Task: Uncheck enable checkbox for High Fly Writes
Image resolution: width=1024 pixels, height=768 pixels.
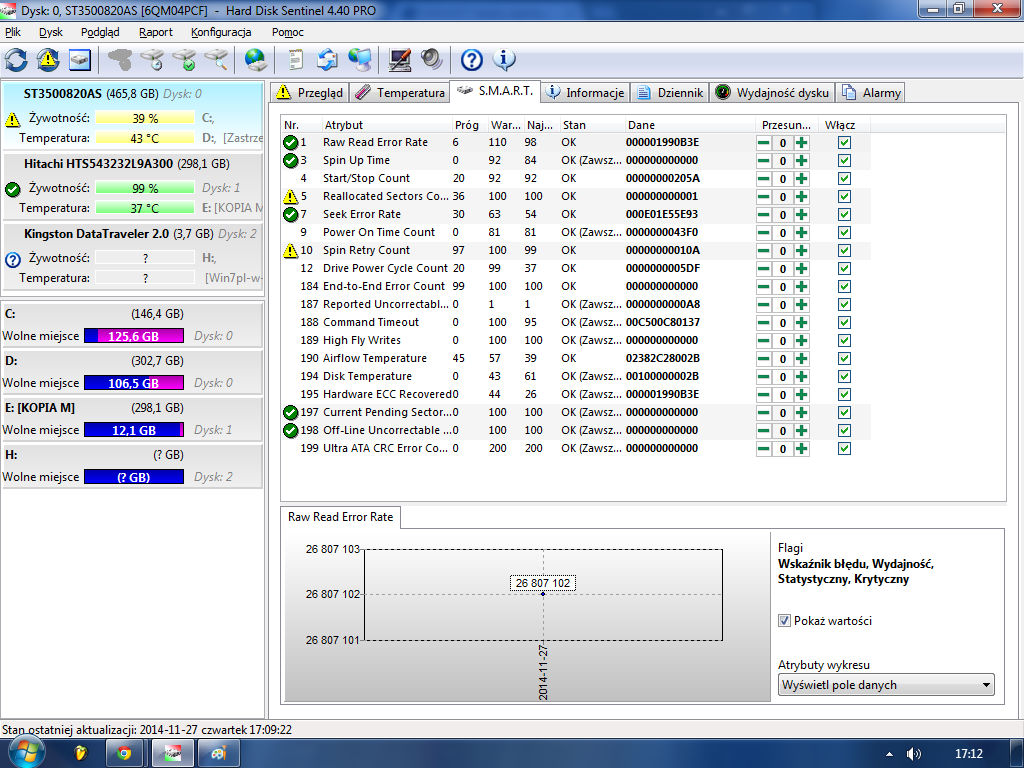Action: pyautogui.click(x=844, y=341)
